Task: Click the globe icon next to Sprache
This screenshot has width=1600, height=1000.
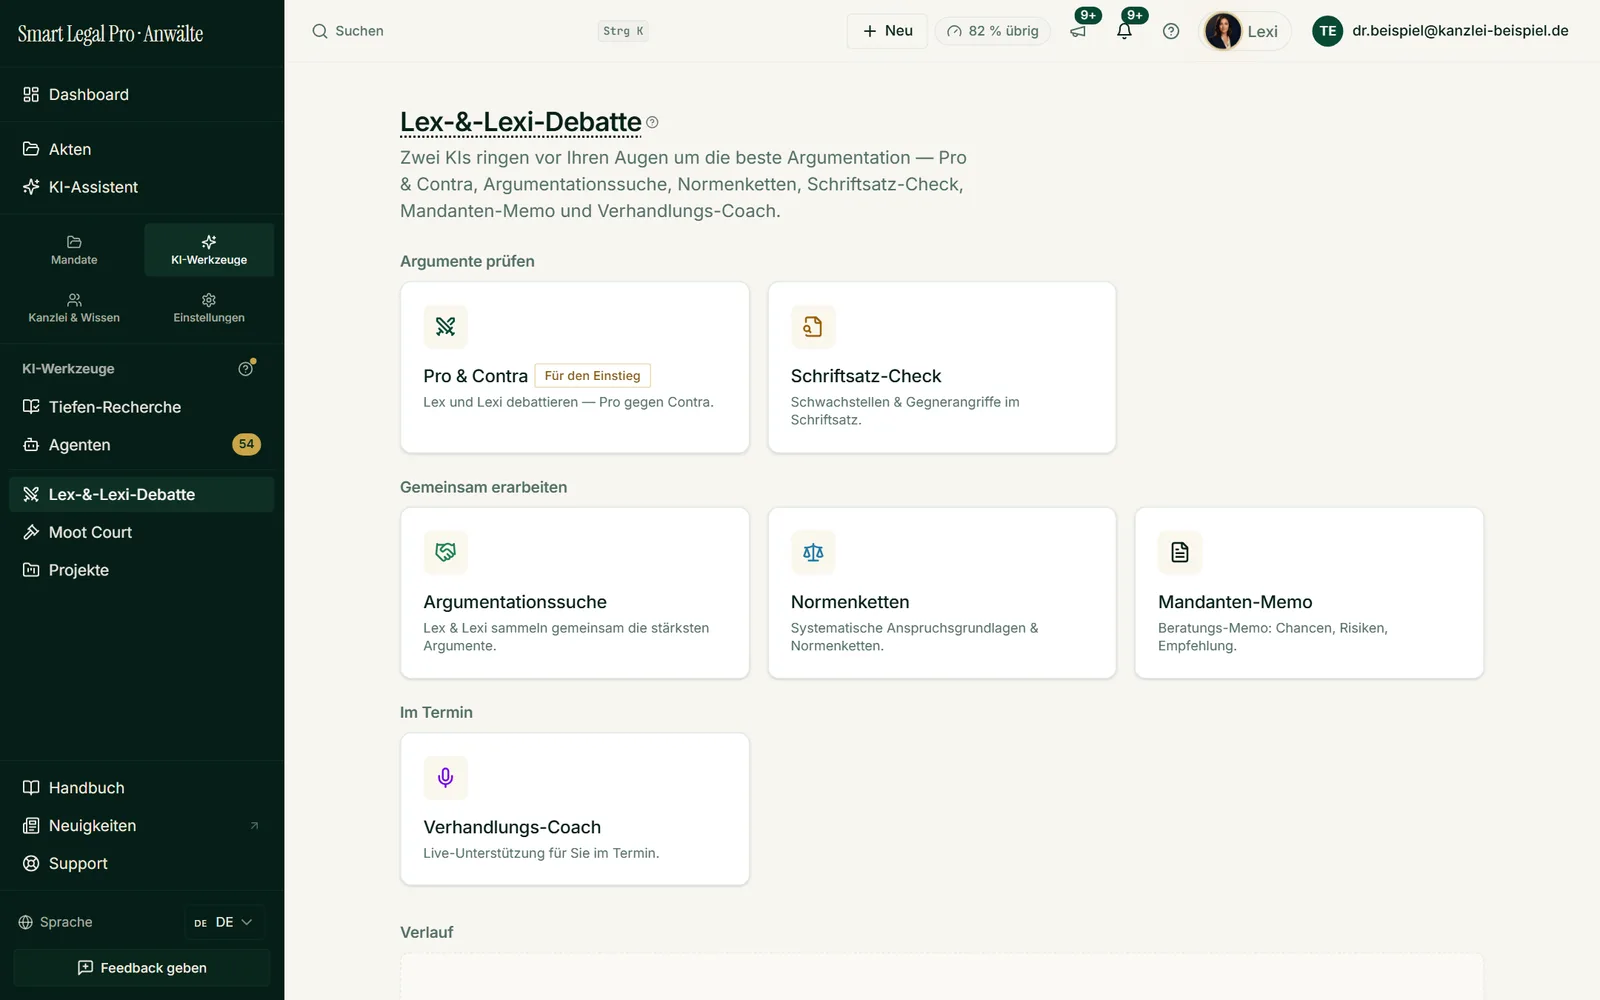Action: [x=26, y=922]
